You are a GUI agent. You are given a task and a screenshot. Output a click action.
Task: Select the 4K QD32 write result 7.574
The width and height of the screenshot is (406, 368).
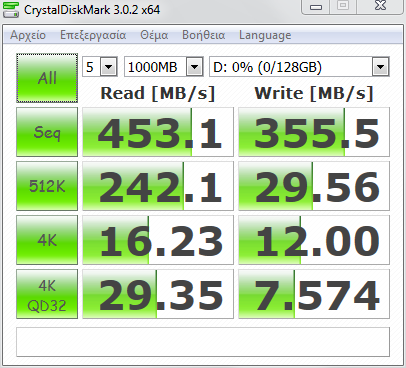[x=314, y=294]
